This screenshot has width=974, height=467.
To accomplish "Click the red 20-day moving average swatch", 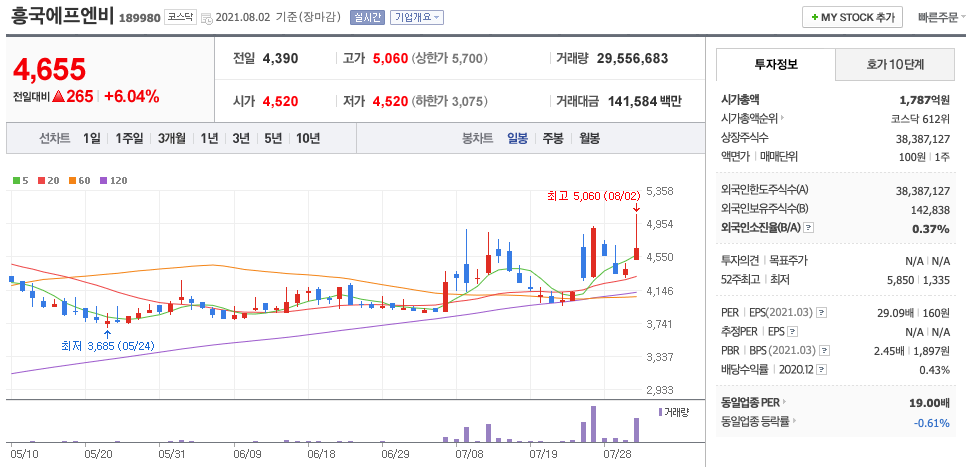I will [41, 181].
